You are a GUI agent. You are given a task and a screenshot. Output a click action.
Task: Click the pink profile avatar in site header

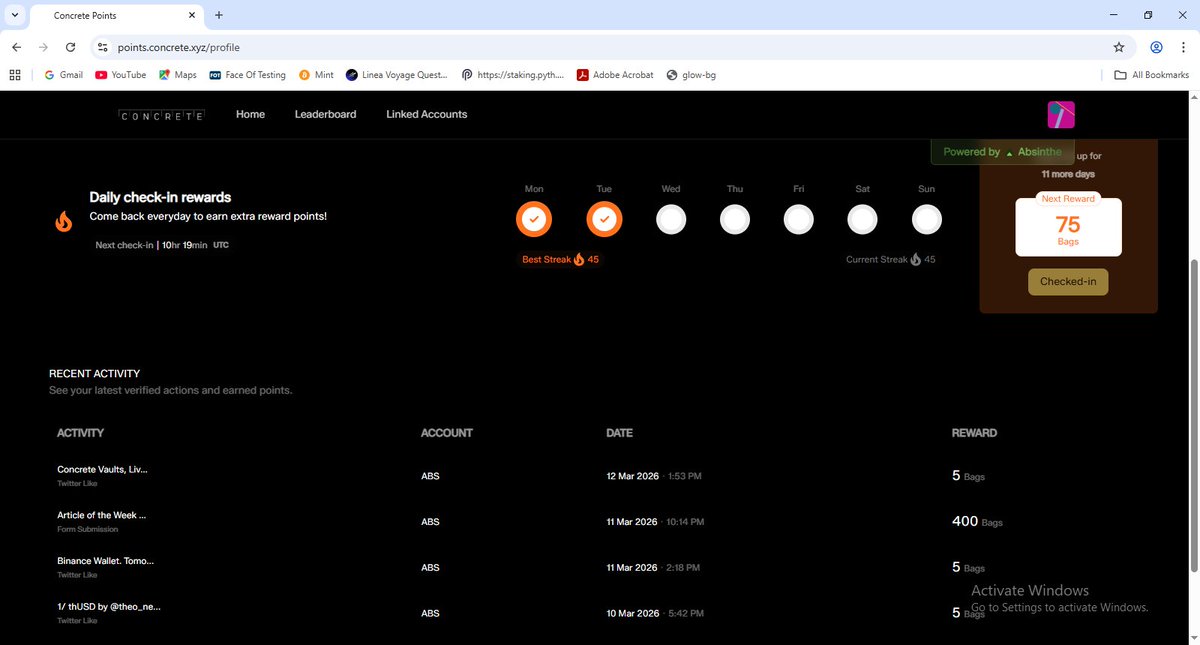1061,115
